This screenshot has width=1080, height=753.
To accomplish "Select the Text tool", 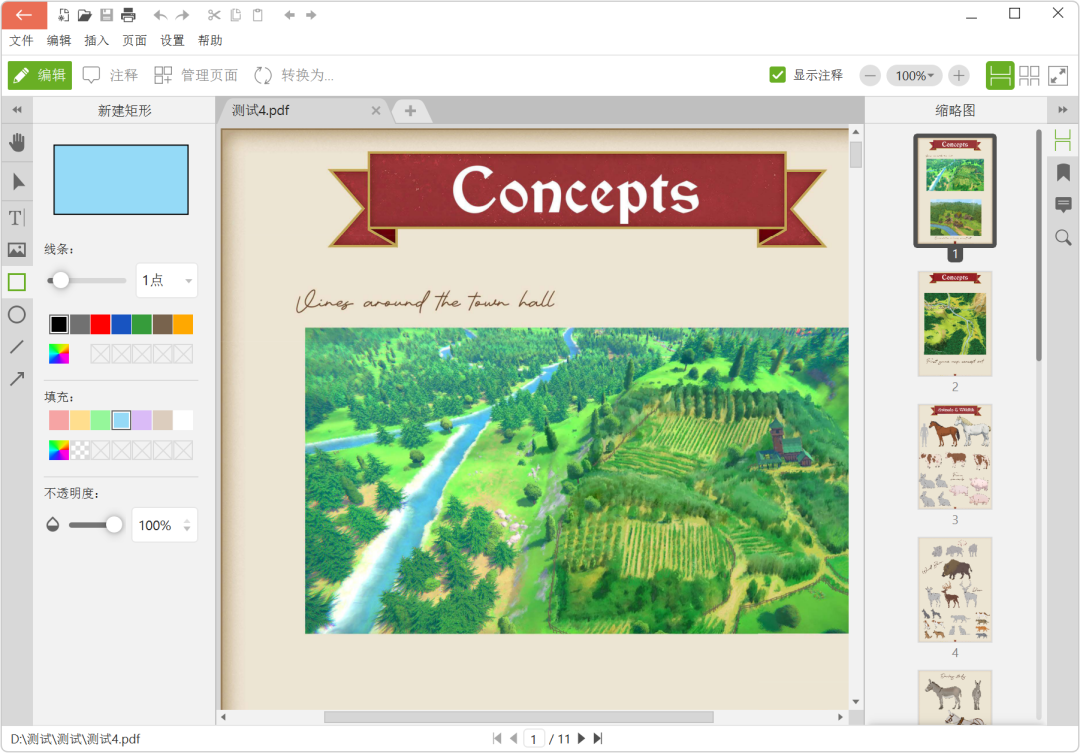I will [17, 218].
